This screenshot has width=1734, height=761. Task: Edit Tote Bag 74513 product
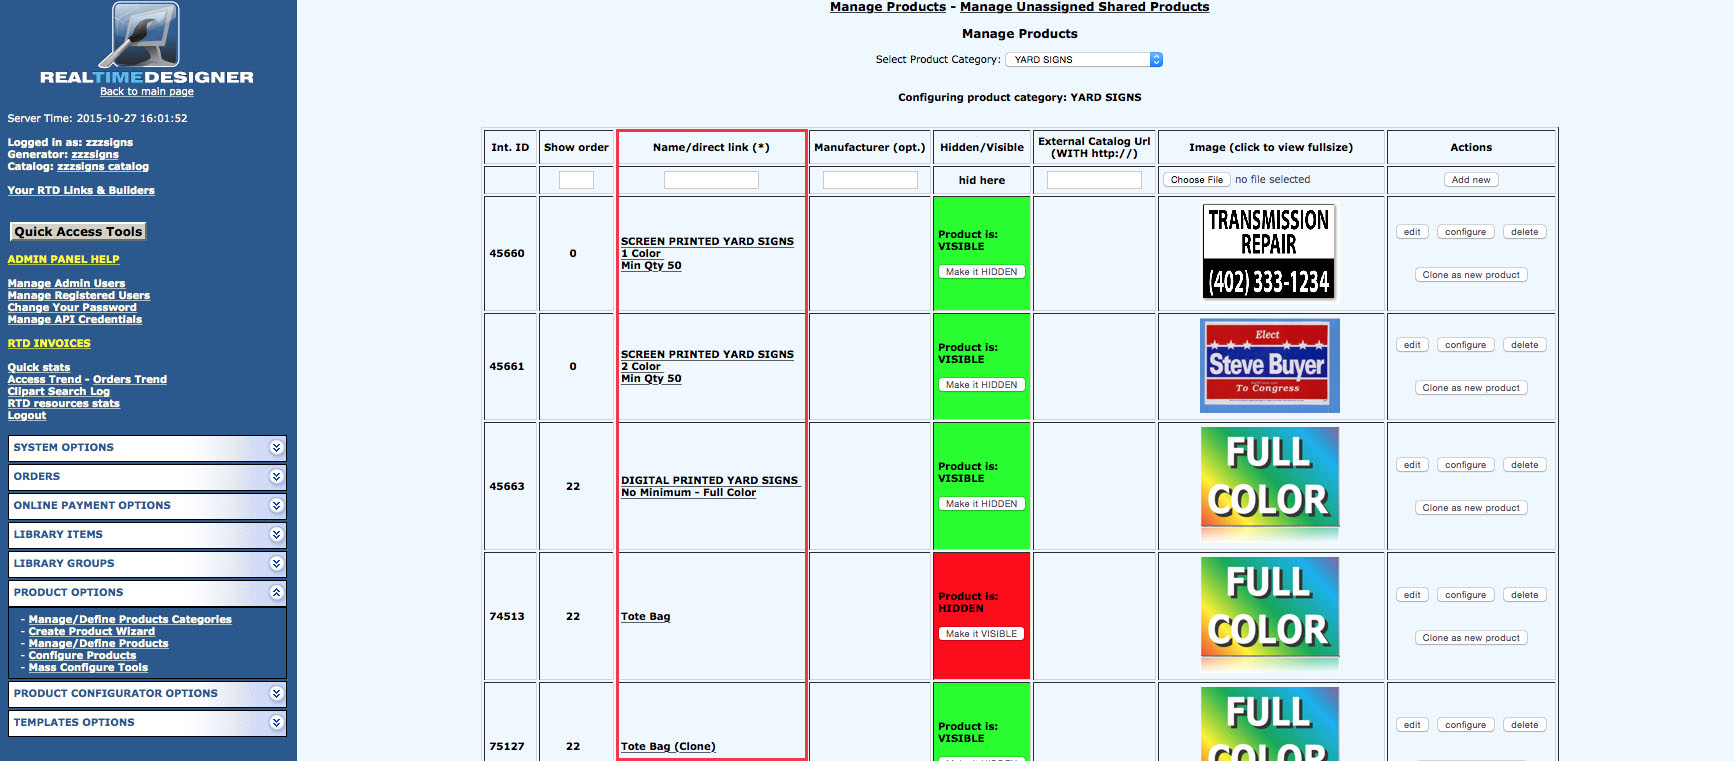coord(1412,595)
